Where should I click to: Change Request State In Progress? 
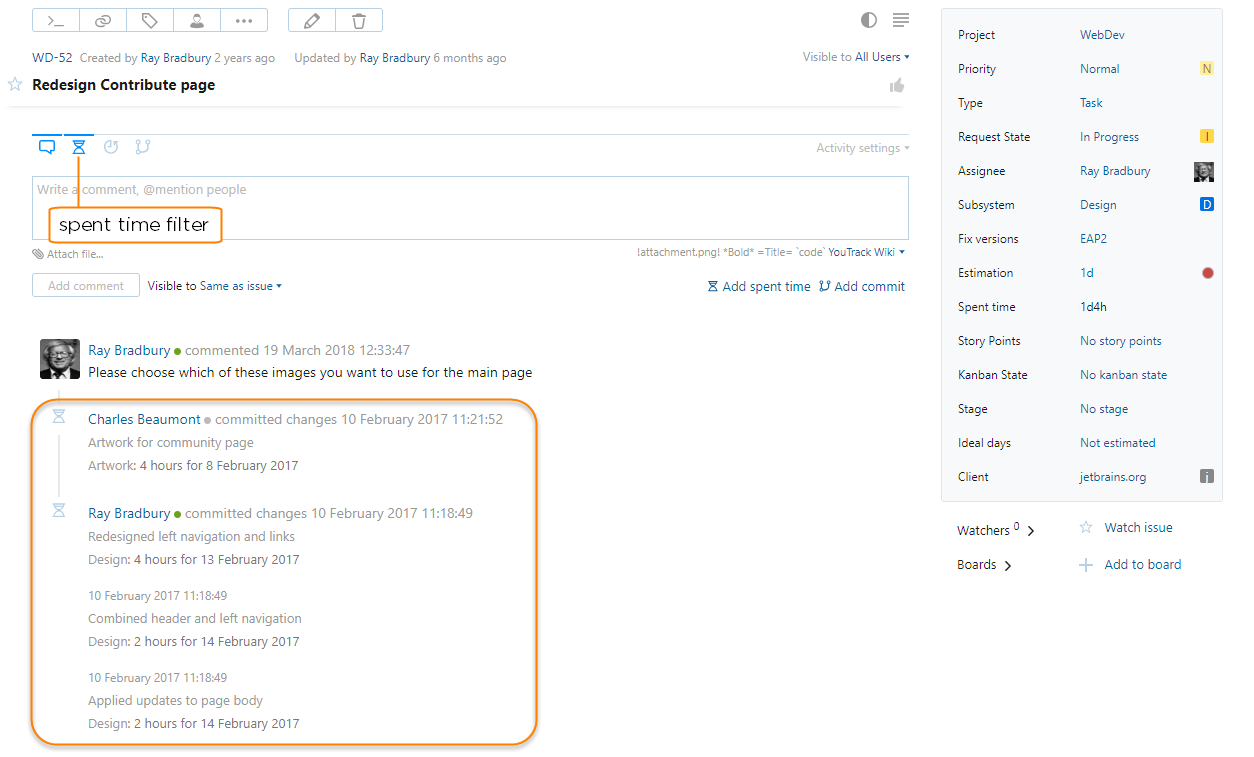coord(1109,137)
